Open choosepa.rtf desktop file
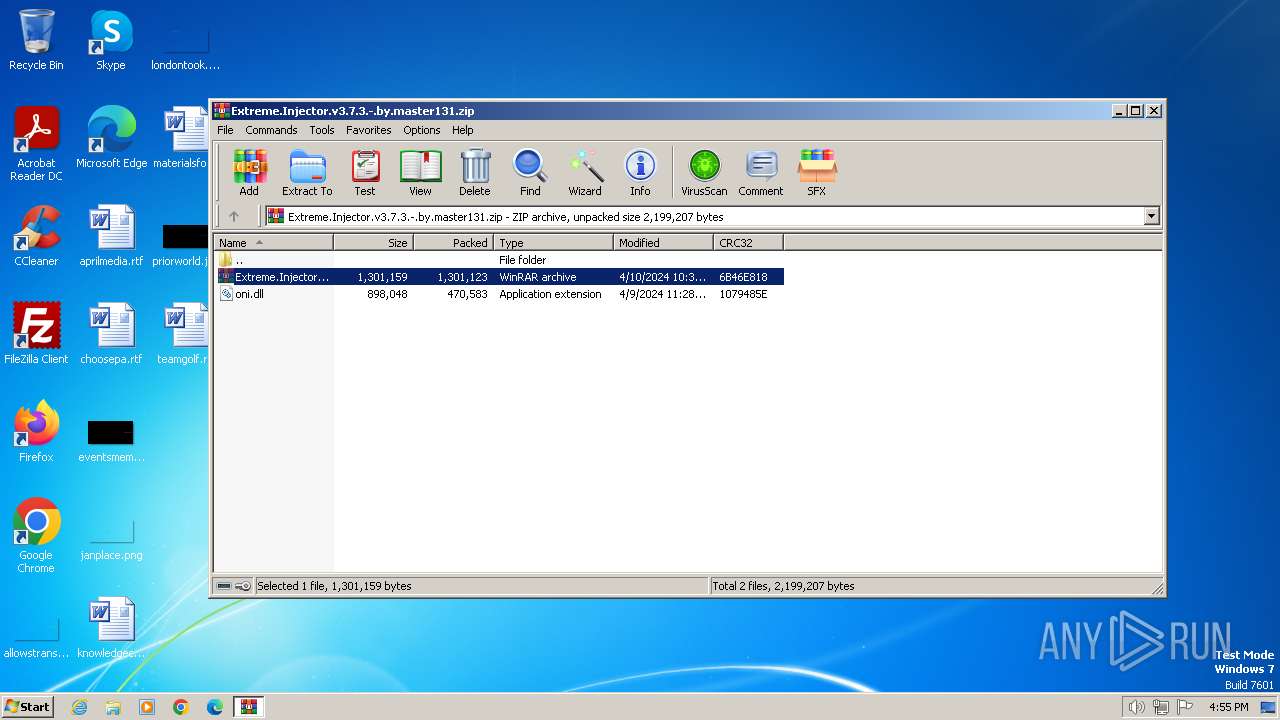1280x720 pixels. click(111, 334)
